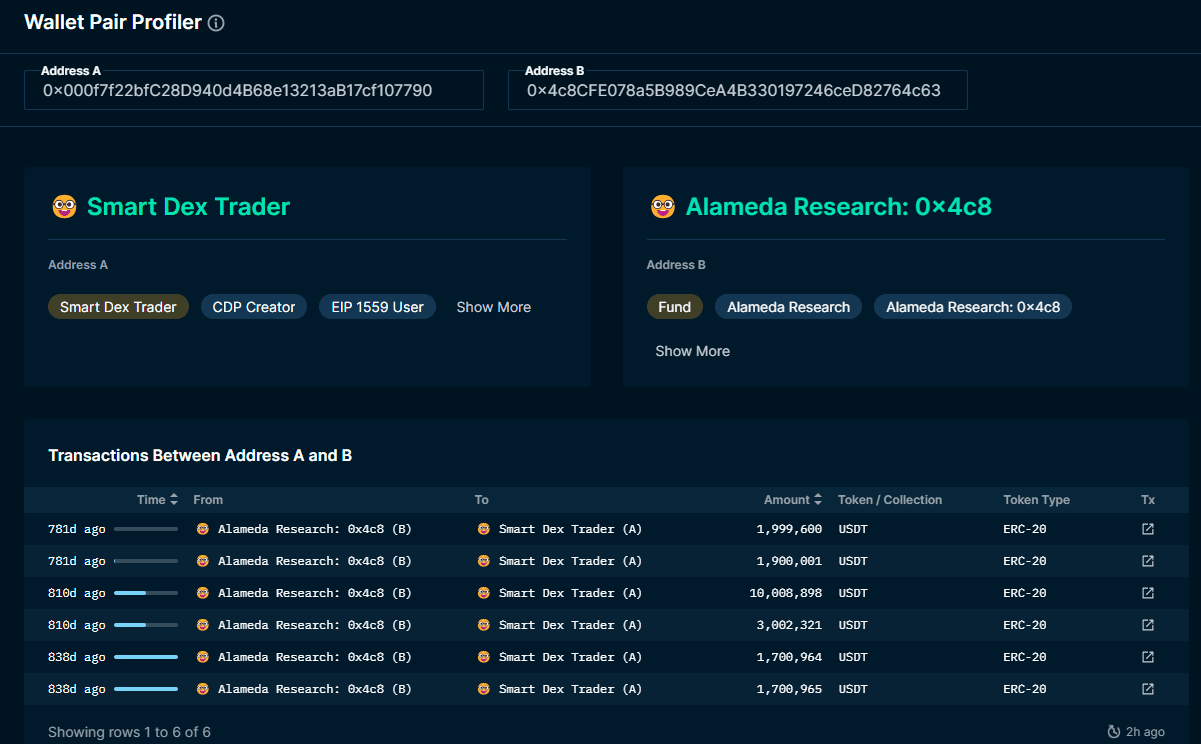Viewport: 1201px width, 744px height.
Task: Open transaction link for 10,008,898 USDT row
Action: [1148, 593]
